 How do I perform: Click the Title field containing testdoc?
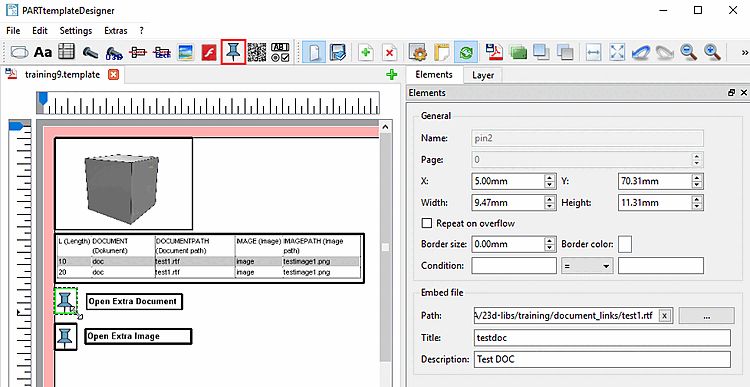[x=602, y=337]
